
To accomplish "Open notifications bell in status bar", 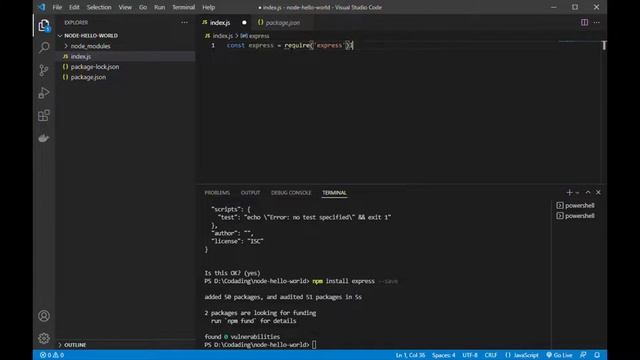I will [x=597, y=355].
